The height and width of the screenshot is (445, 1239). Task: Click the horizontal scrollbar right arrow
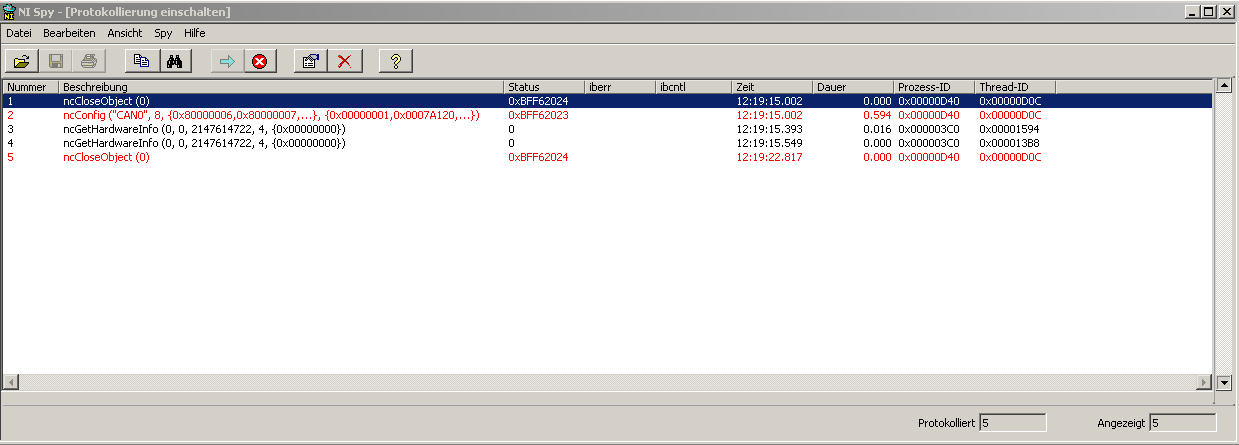[1204, 383]
